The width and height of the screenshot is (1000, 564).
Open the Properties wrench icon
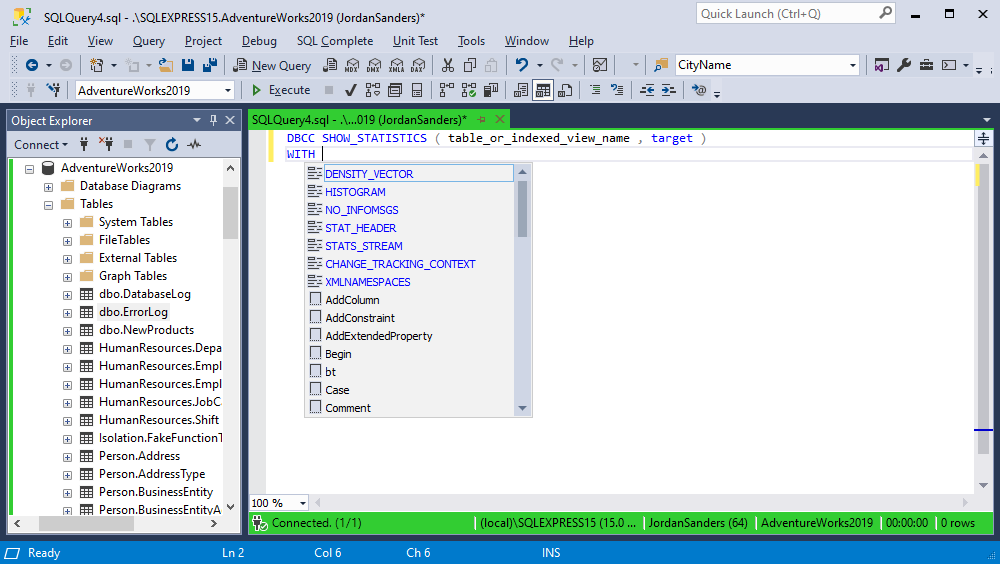[904, 65]
